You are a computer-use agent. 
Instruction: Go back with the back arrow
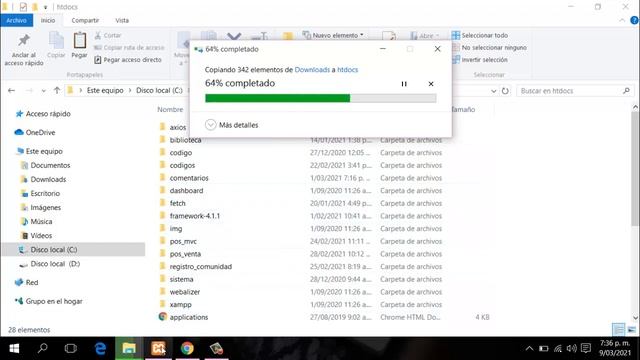(11, 91)
